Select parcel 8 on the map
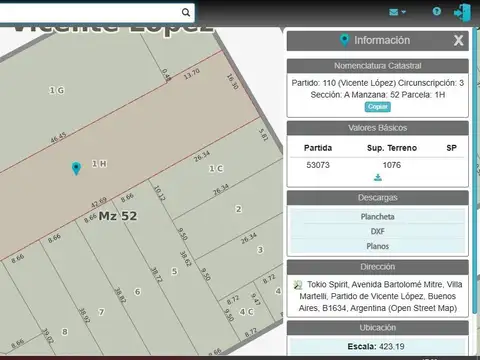This screenshot has height=360, width=480. pos(65,332)
